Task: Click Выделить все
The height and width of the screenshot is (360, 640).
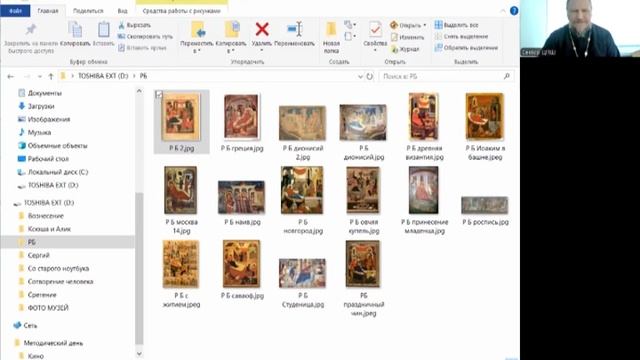Action: click(x=456, y=25)
